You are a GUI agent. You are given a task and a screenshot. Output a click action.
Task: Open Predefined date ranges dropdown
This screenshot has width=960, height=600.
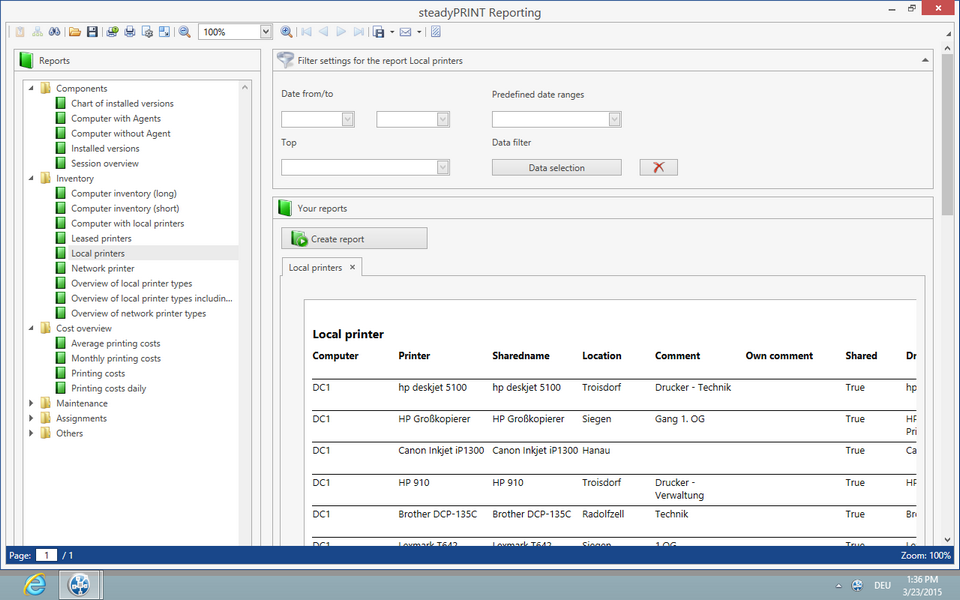tap(615, 119)
